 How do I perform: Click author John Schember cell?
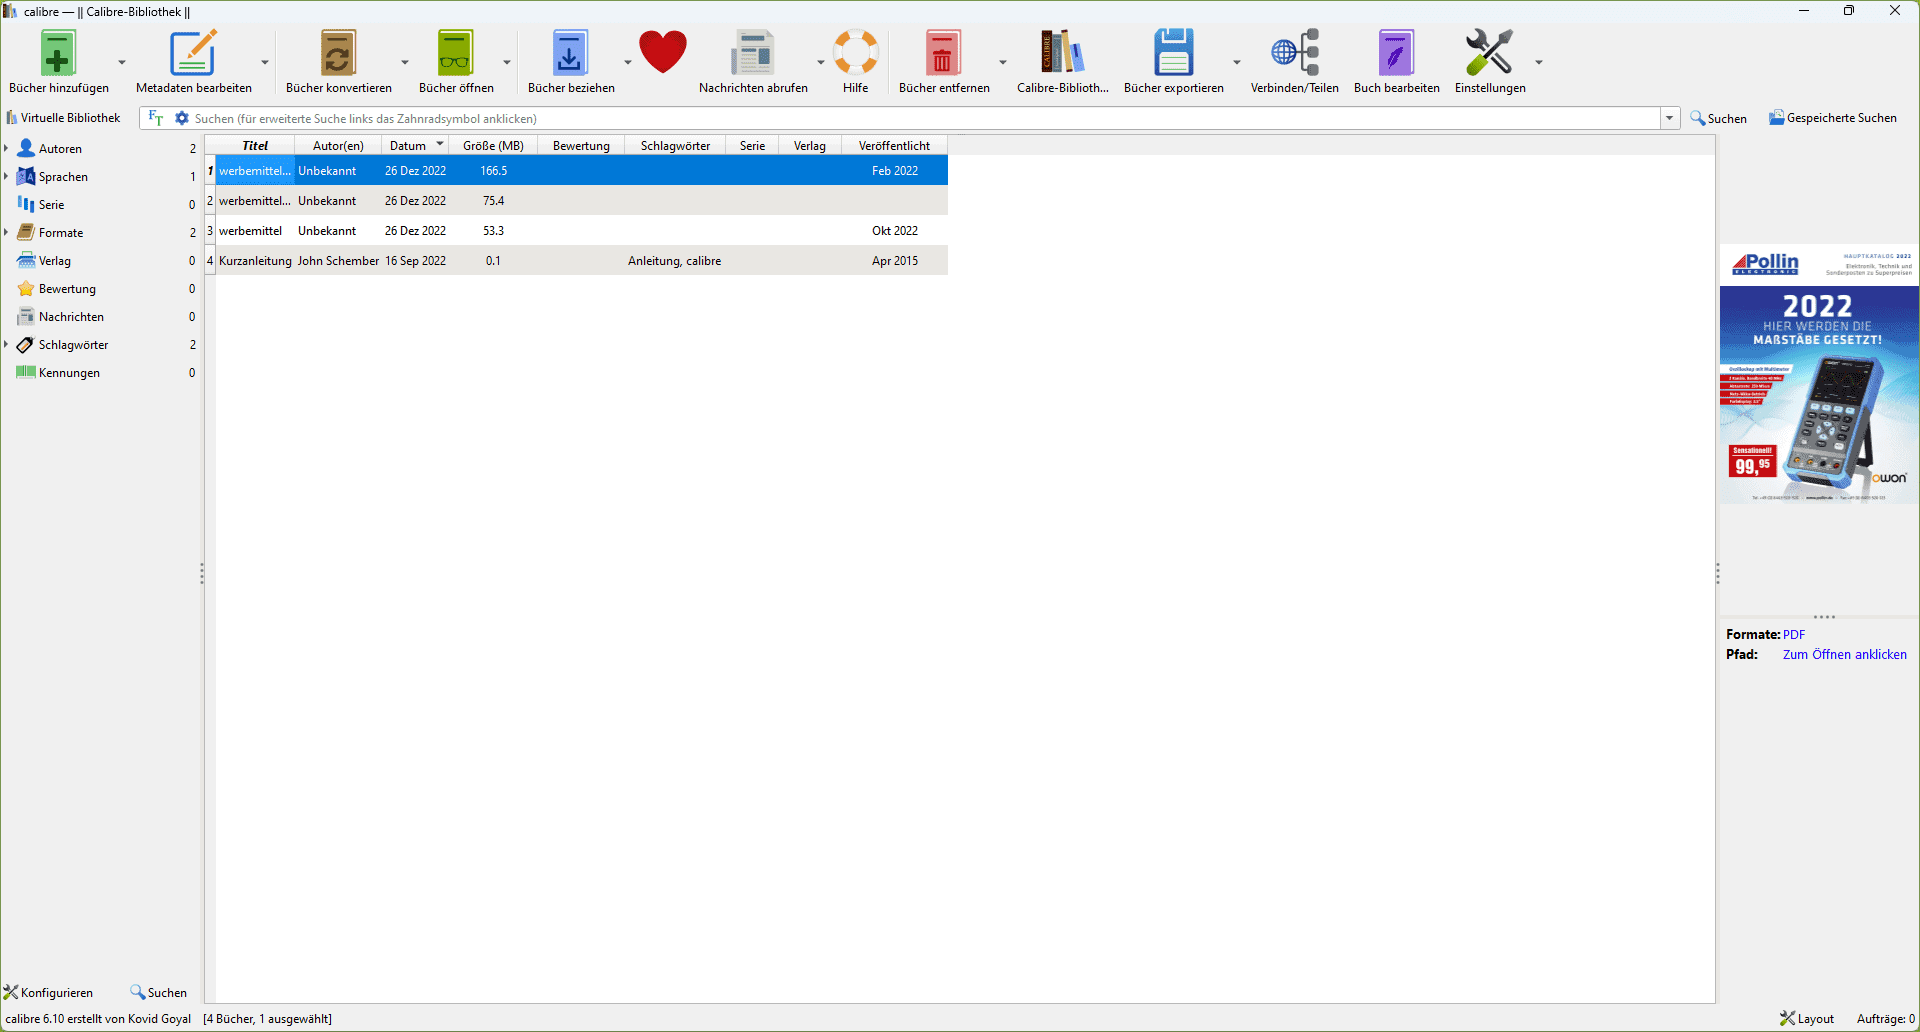pyautogui.click(x=338, y=260)
